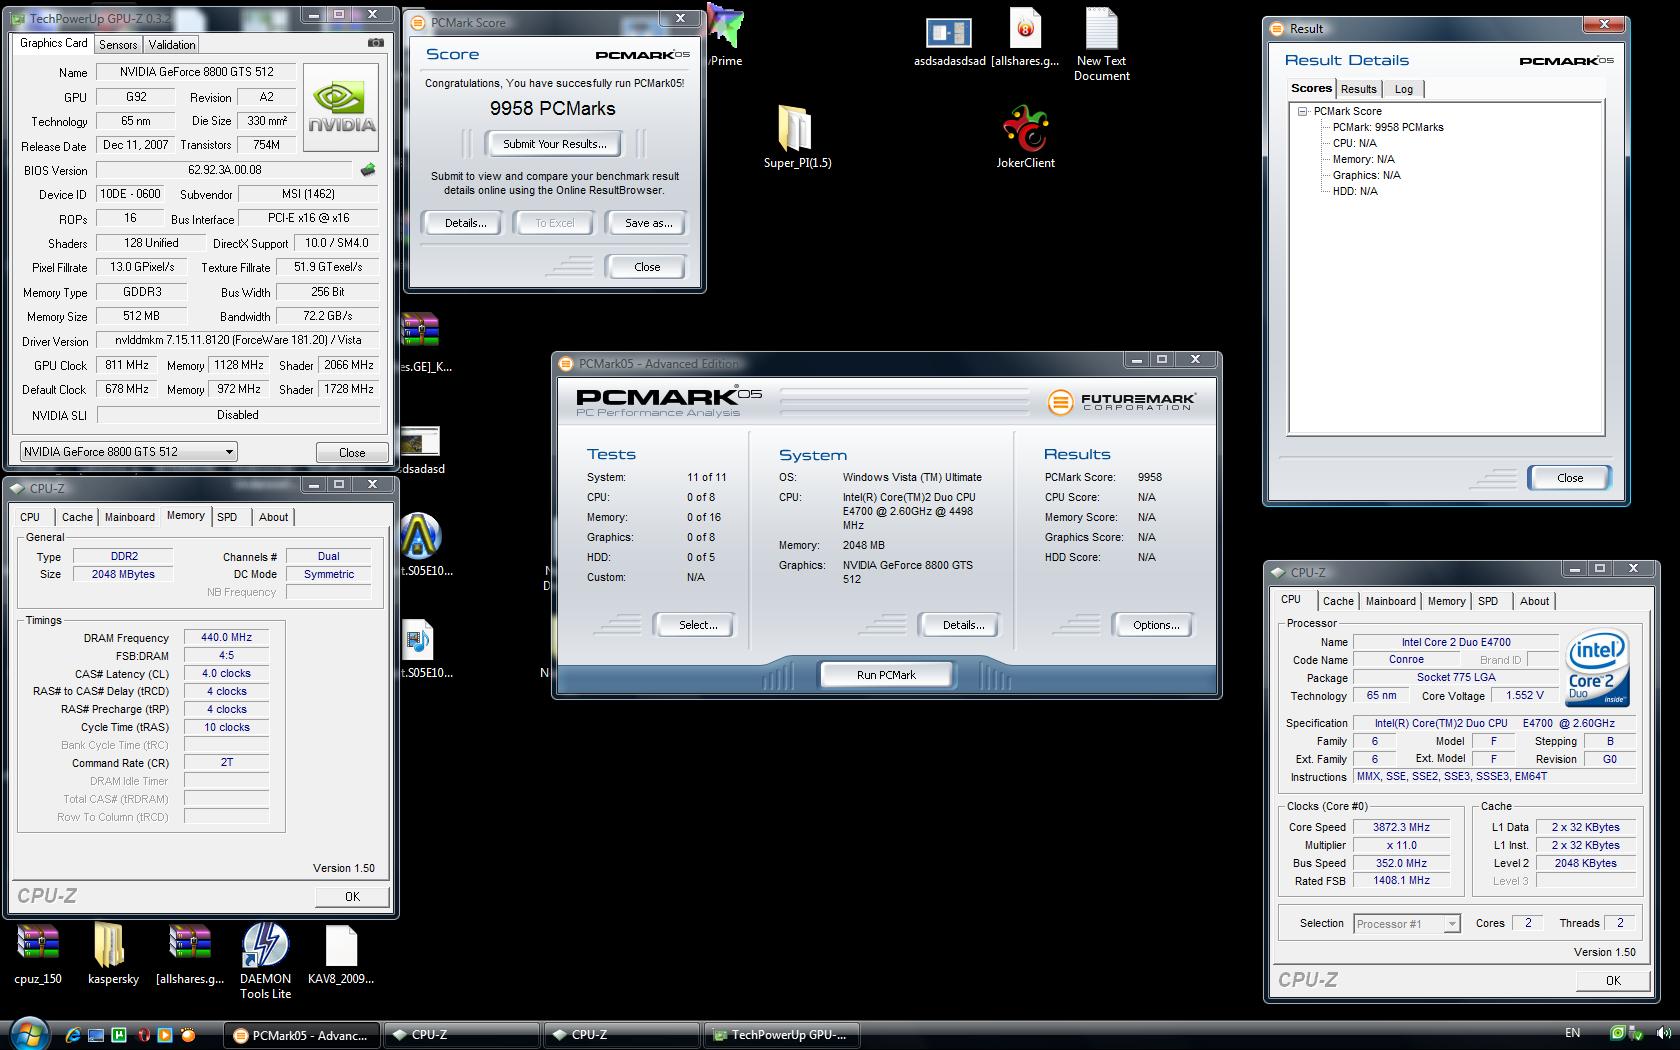Click the BIOS Version field in GPU-Z
Screen dimensions: 1680x1050
224,170
